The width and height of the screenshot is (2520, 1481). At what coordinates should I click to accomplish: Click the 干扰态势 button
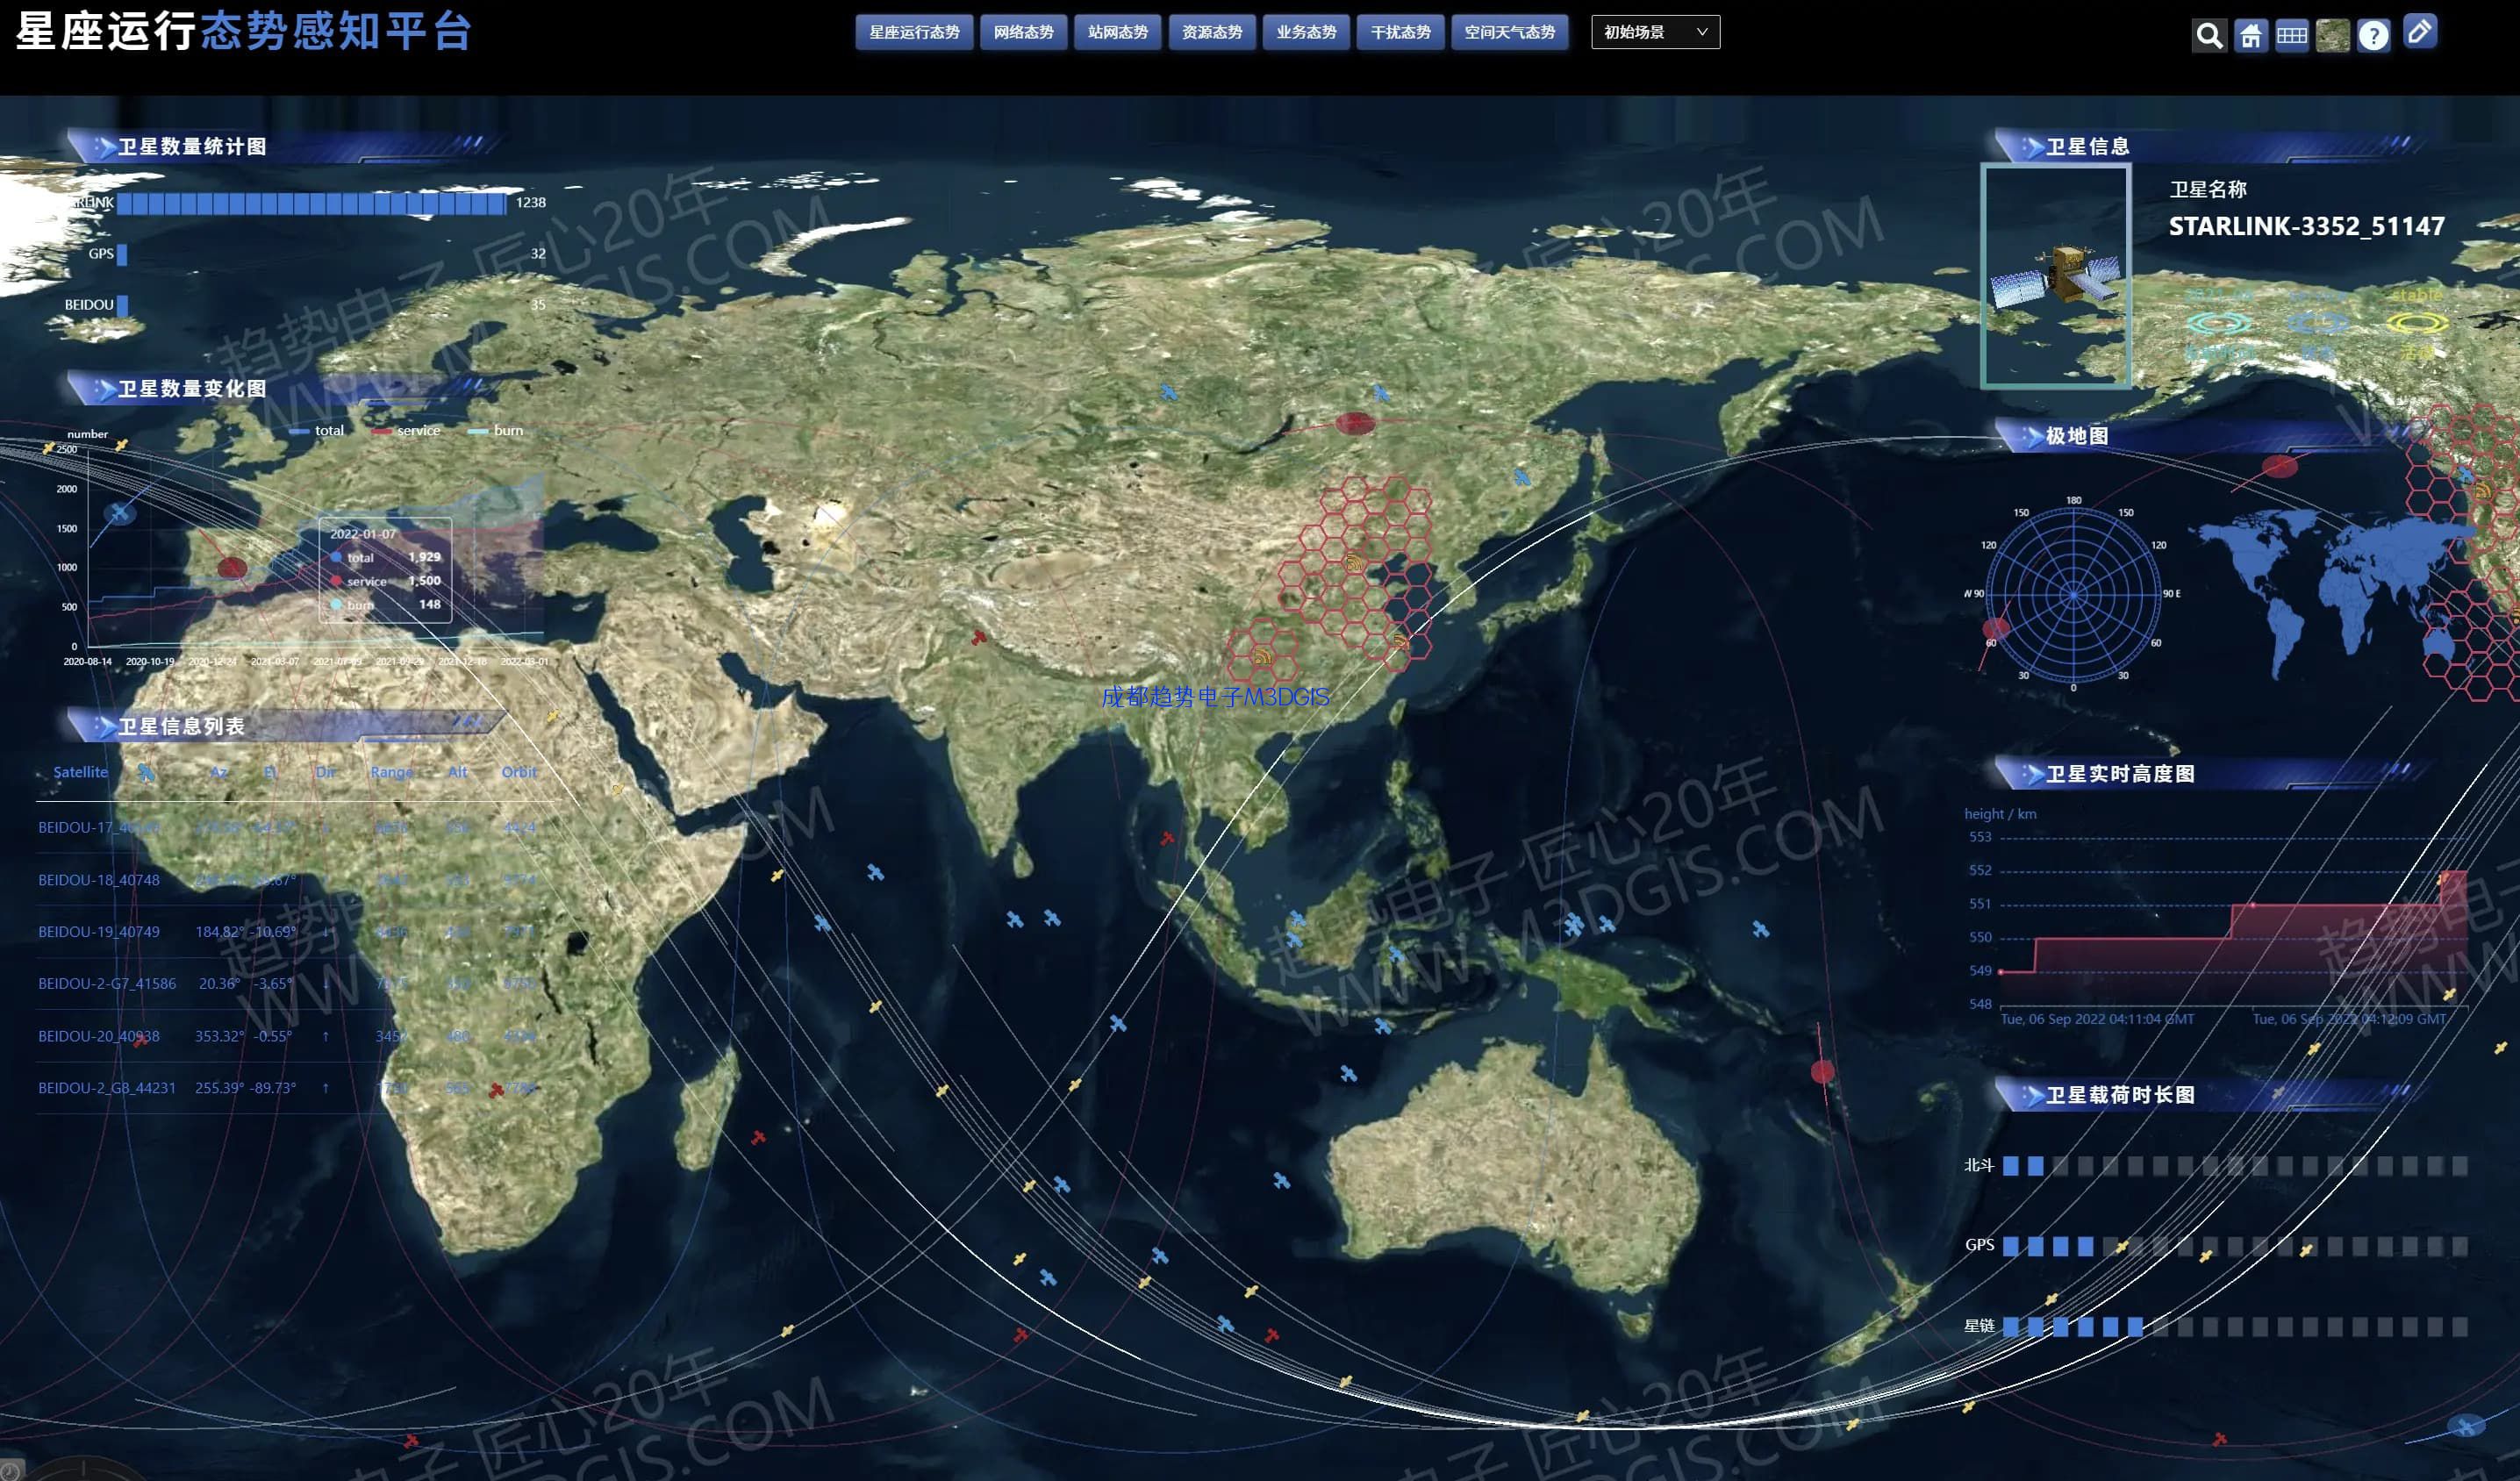(1400, 32)
